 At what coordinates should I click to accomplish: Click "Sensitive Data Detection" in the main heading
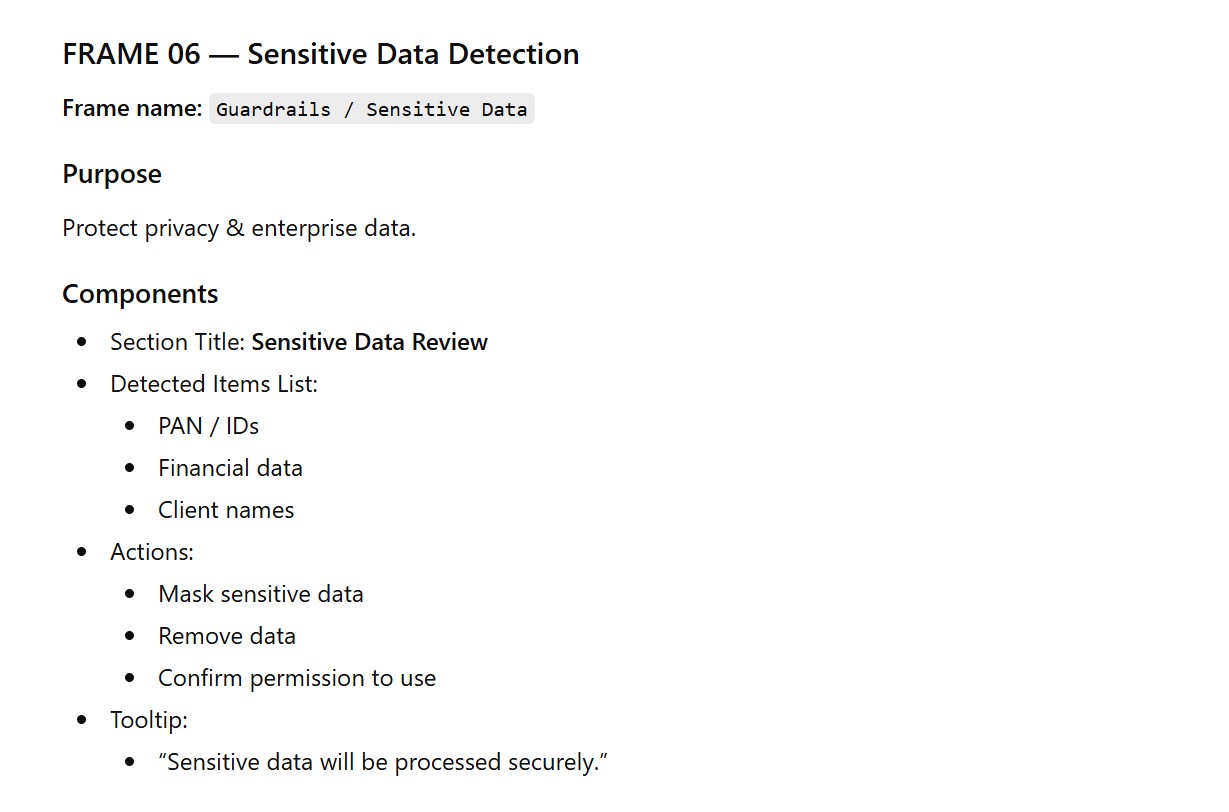[x=413, y=54]
